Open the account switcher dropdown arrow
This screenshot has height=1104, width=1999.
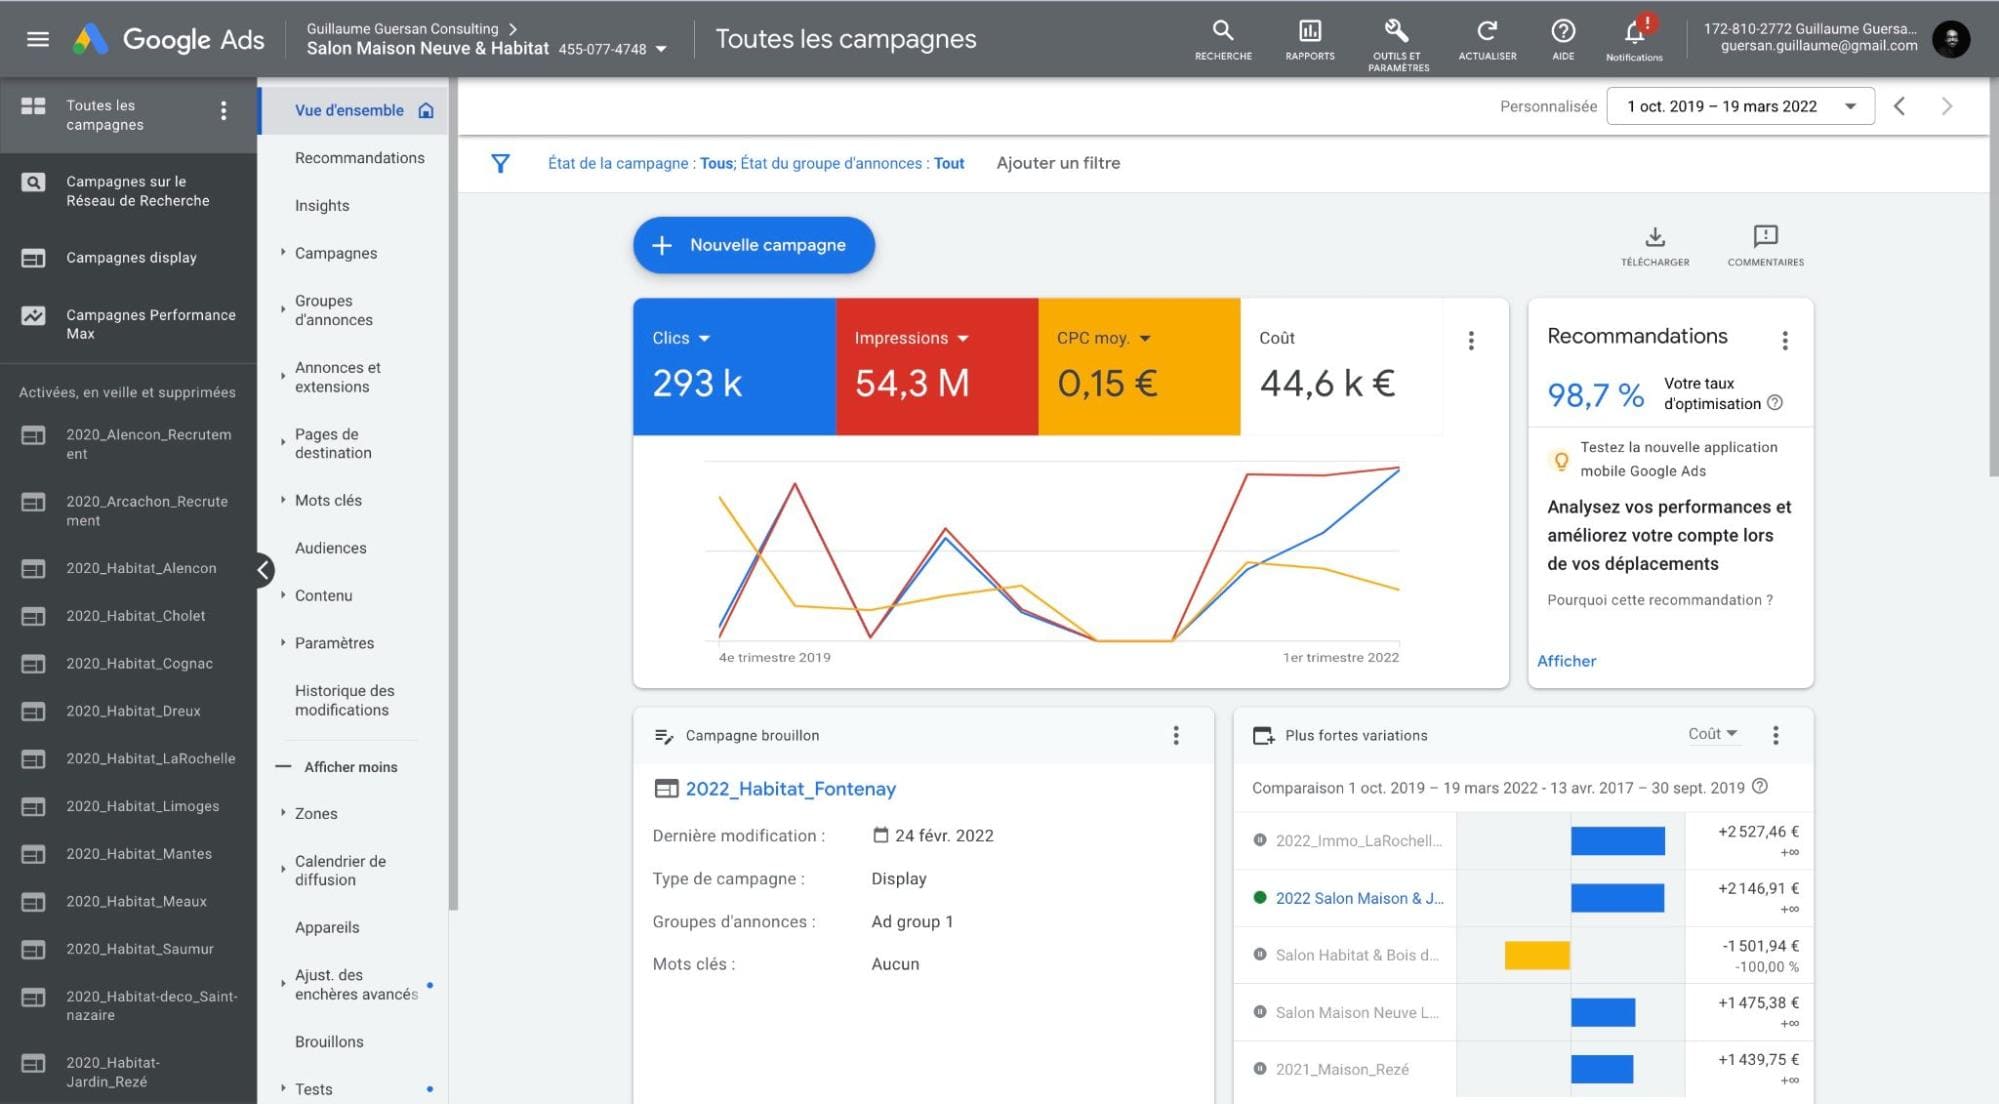pyautogui.click(x=661, y=49)
